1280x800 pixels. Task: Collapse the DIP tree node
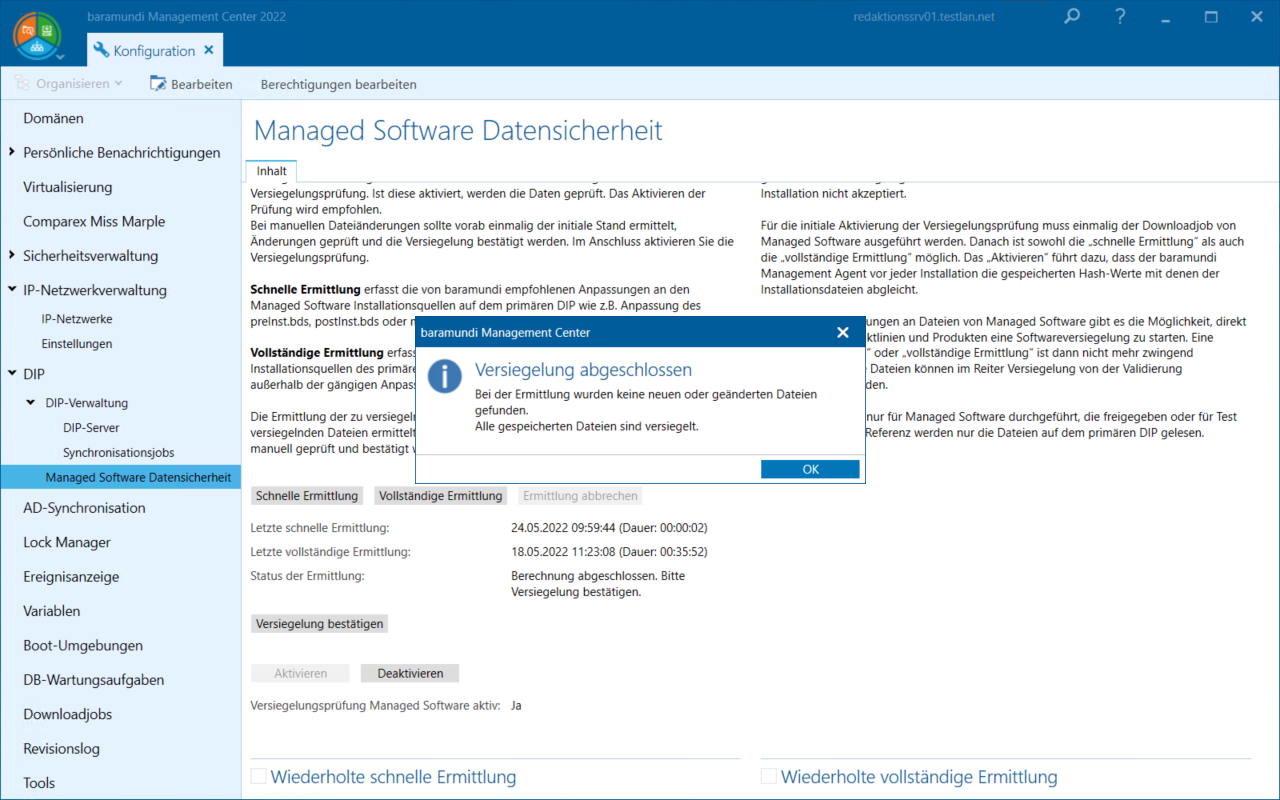point(11,373)
